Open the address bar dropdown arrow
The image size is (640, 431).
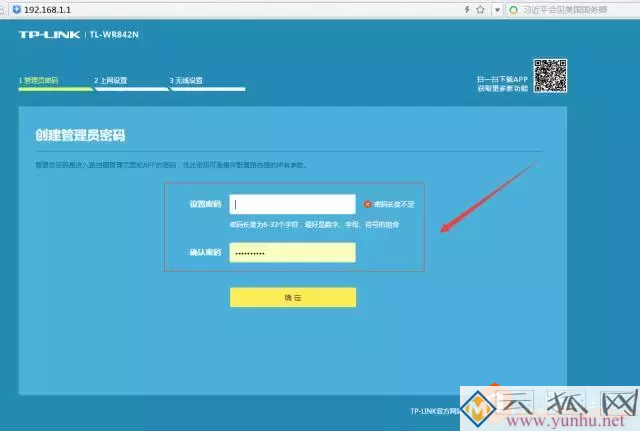[x=497, y=10]
